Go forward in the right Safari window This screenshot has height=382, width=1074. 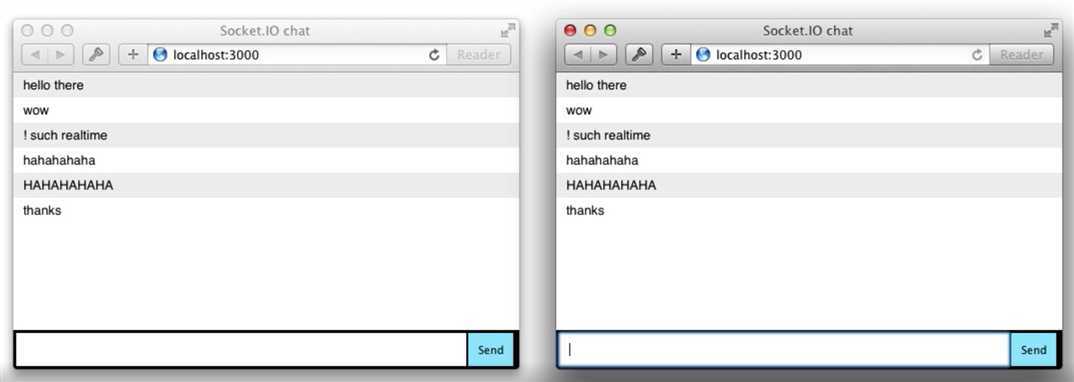(603, 55)
